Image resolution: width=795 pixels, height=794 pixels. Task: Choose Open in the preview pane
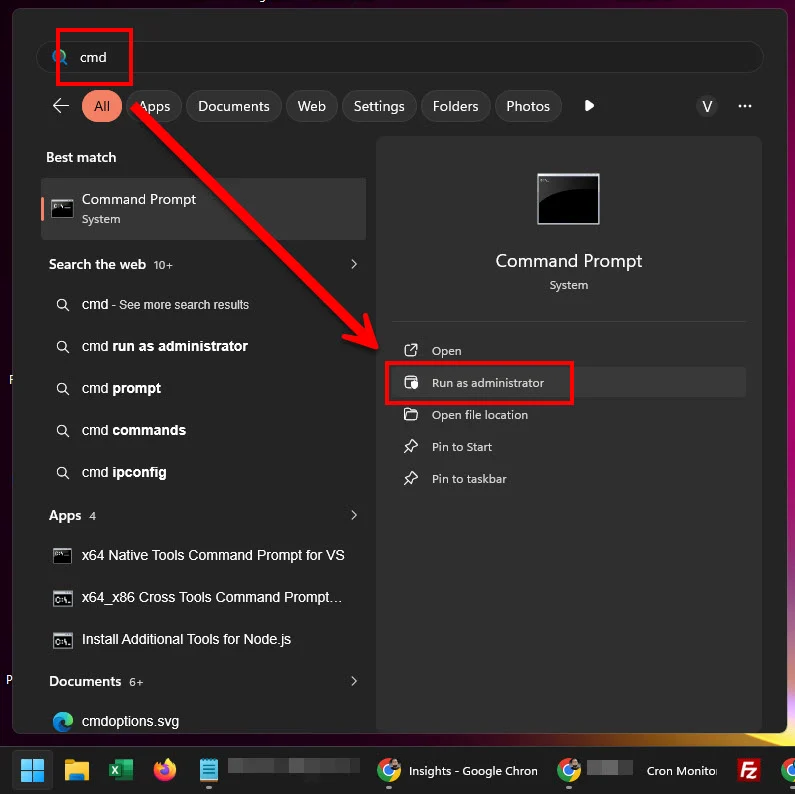coord(568,351)
